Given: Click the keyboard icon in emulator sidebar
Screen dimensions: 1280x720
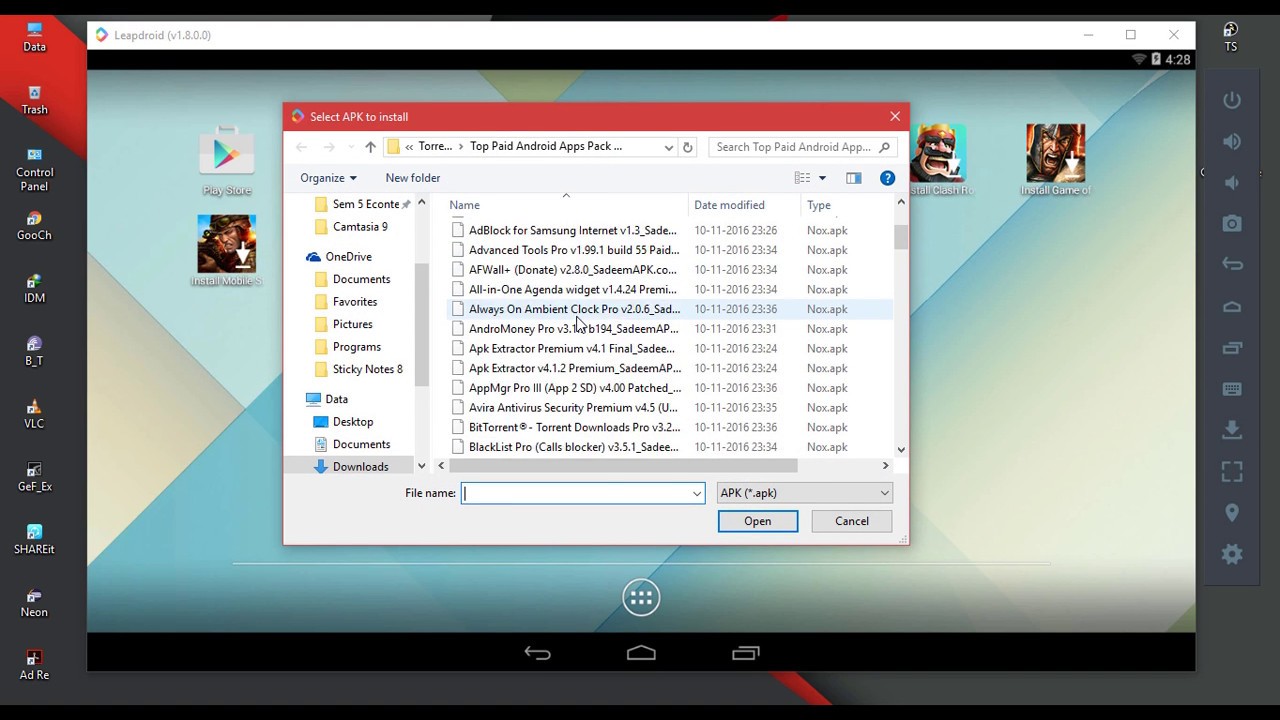Looking at the screenshot, I should pyautogui.click(x=1232, y=389).
